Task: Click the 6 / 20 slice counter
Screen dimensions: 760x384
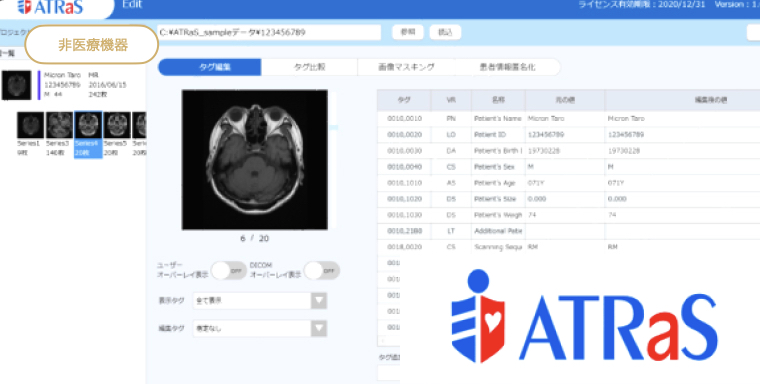Action: click(x=254, y=239)
